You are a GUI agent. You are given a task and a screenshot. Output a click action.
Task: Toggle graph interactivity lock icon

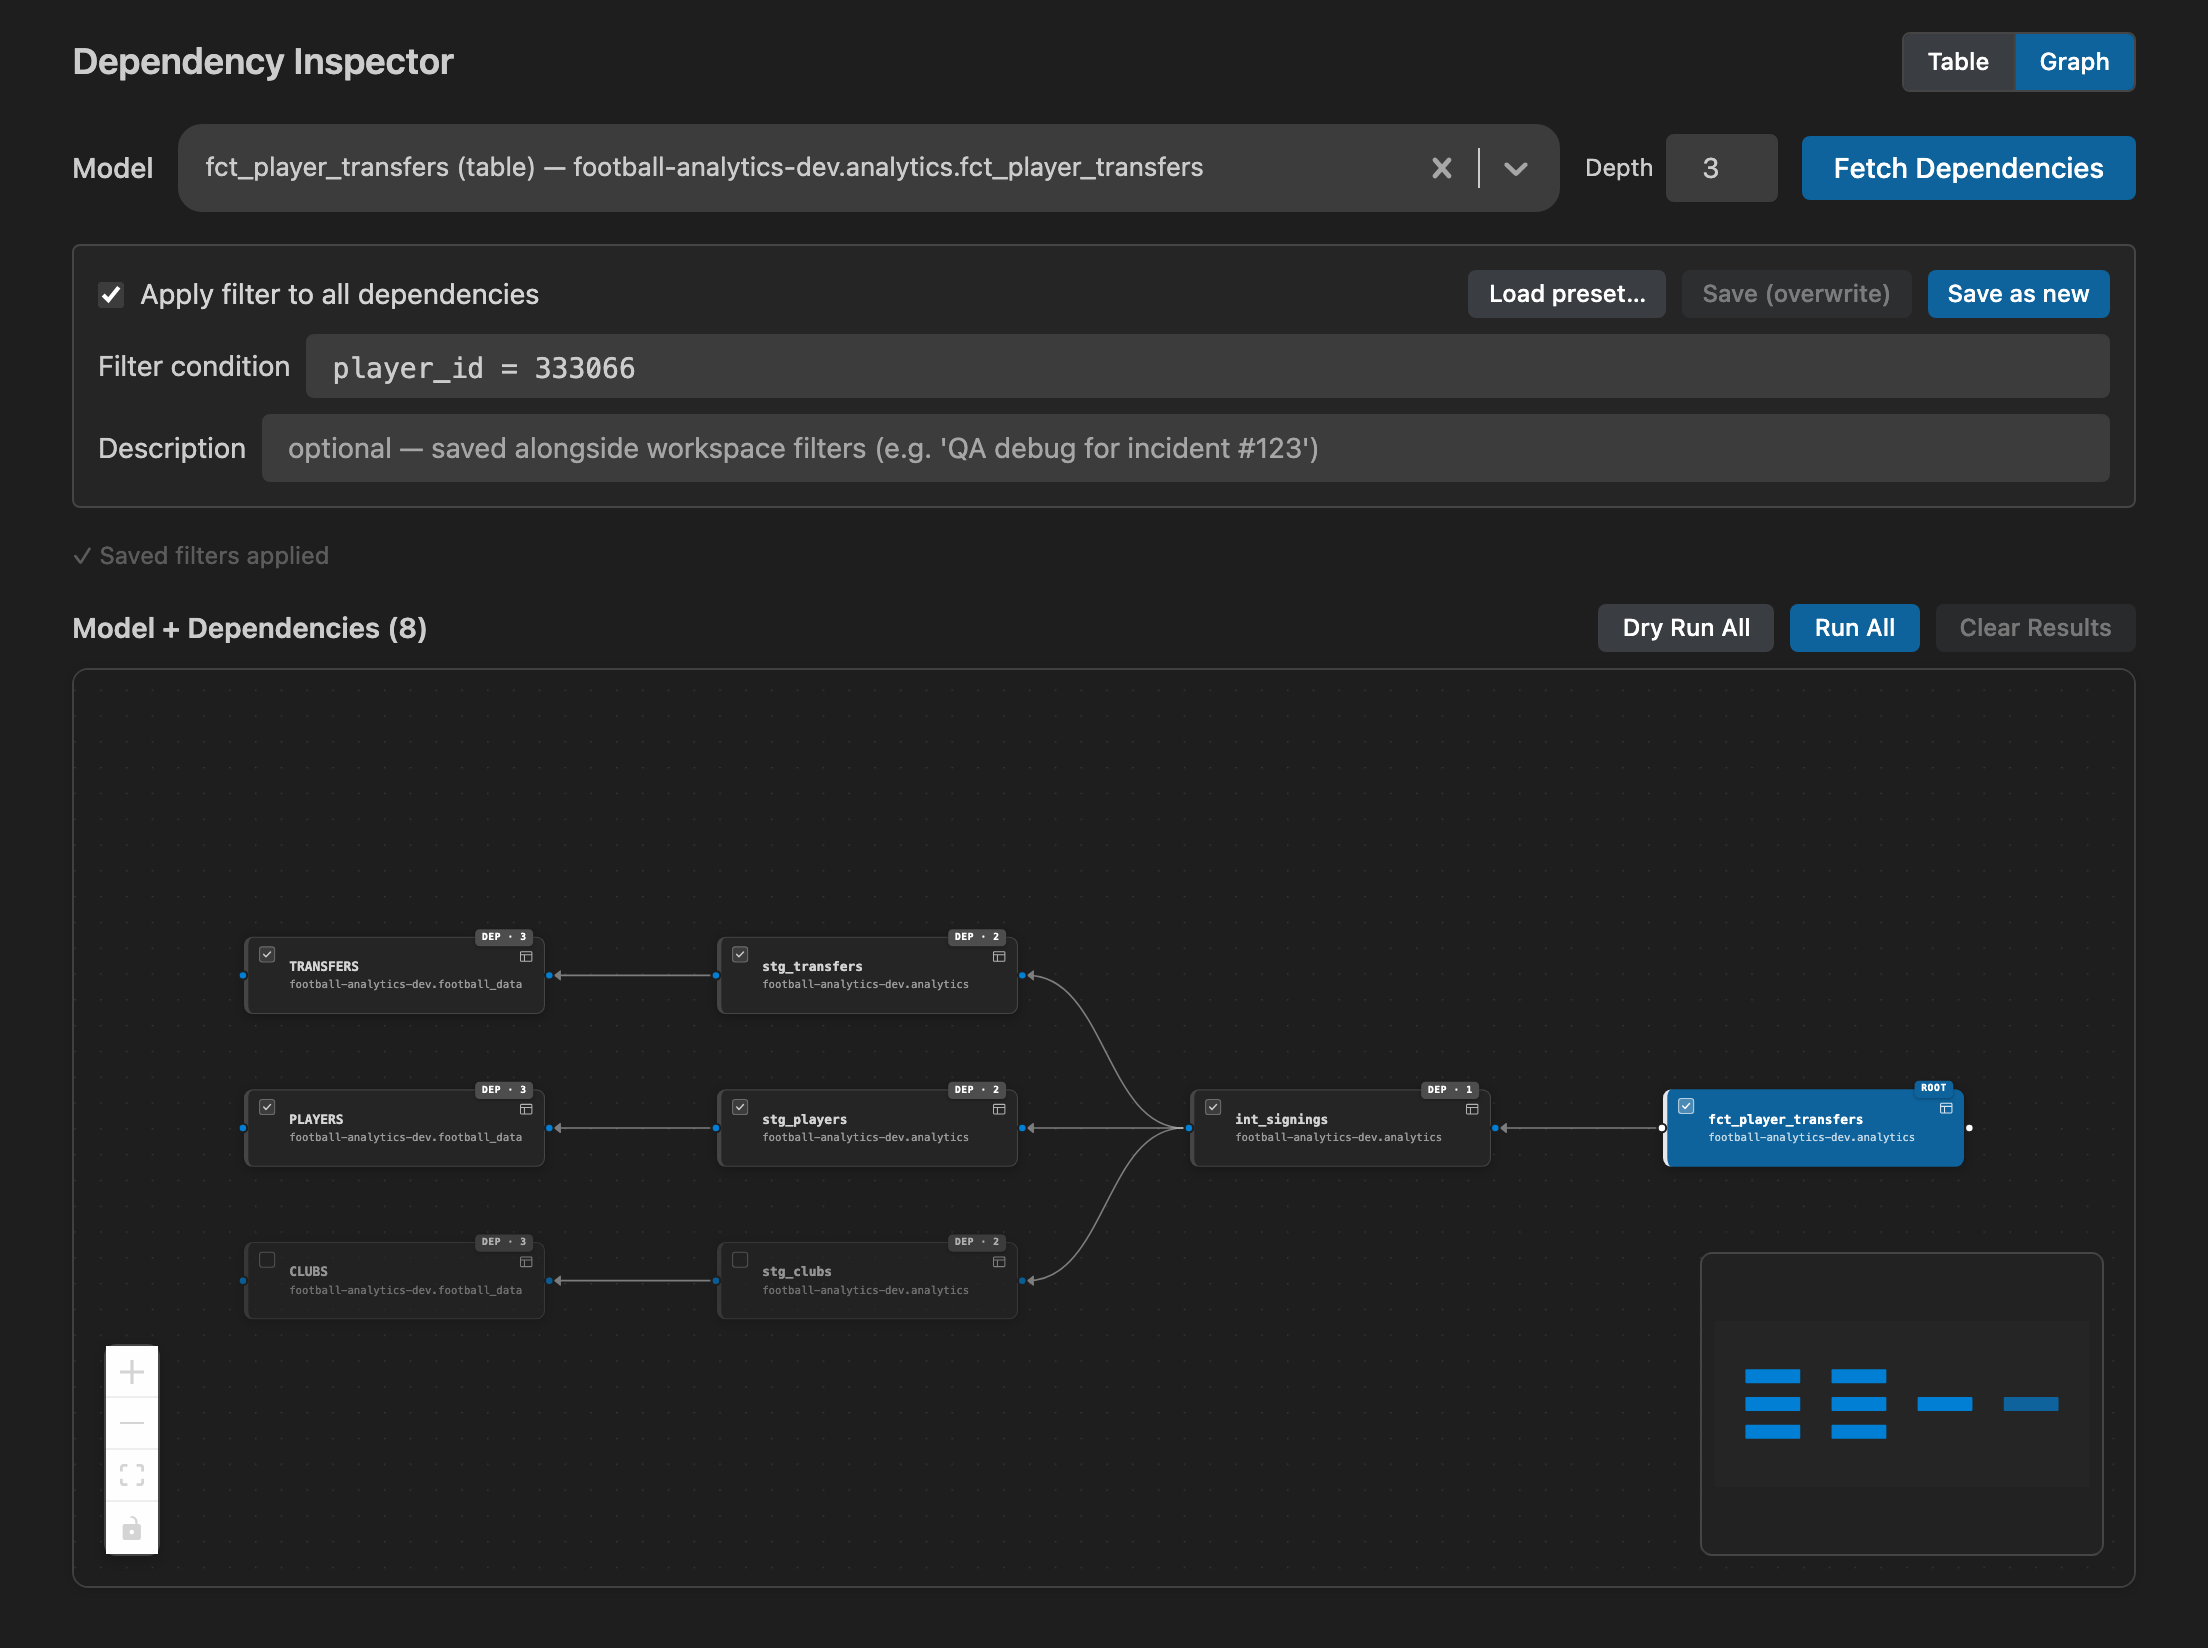click(x=132, y=1528)
